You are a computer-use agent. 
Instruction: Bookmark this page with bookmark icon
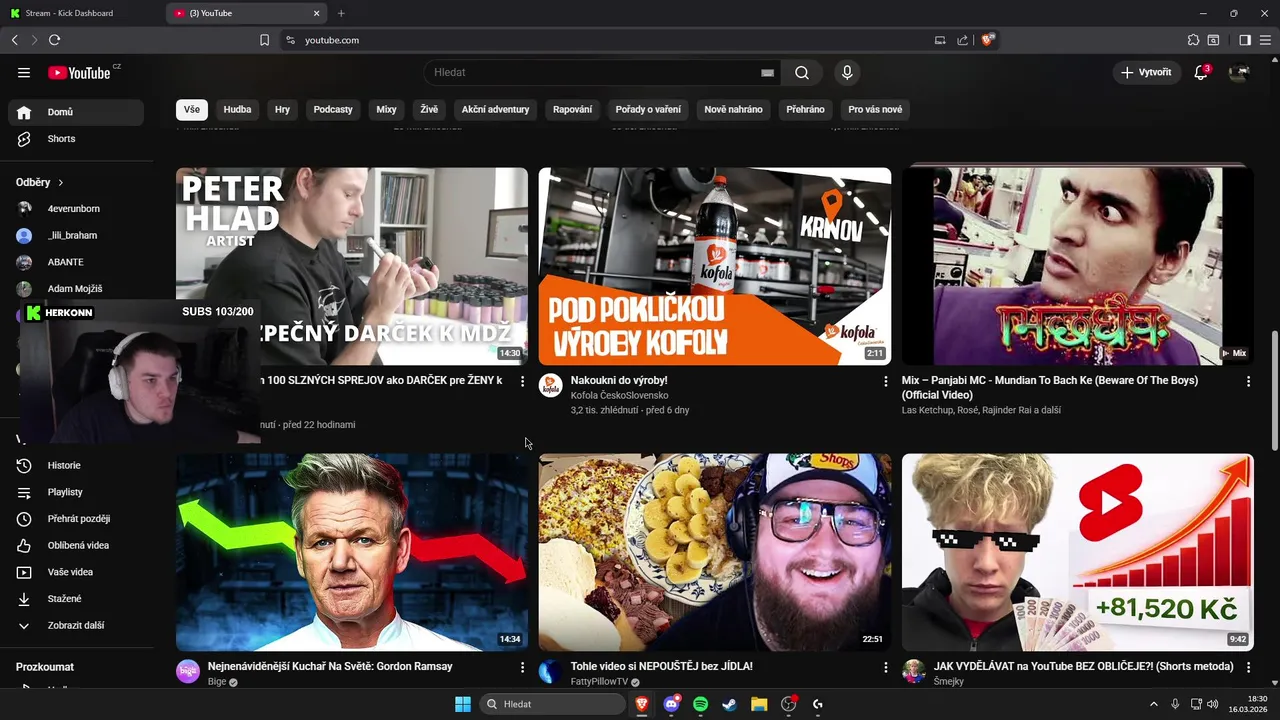[x=264, y=40]
